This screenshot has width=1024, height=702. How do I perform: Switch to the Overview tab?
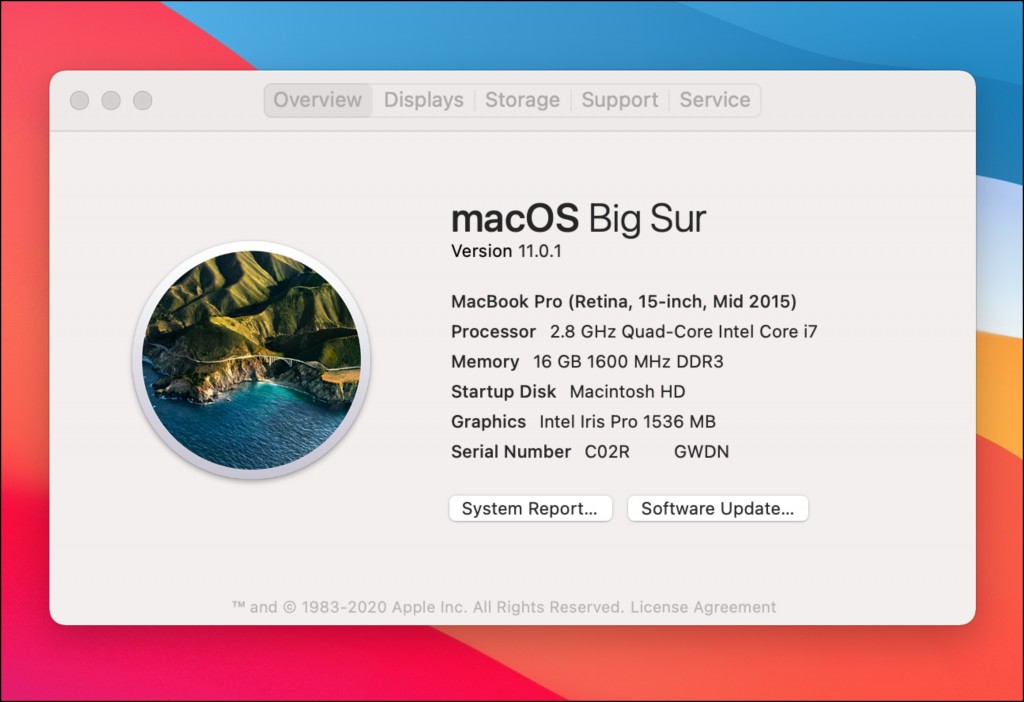click(317, 100)
